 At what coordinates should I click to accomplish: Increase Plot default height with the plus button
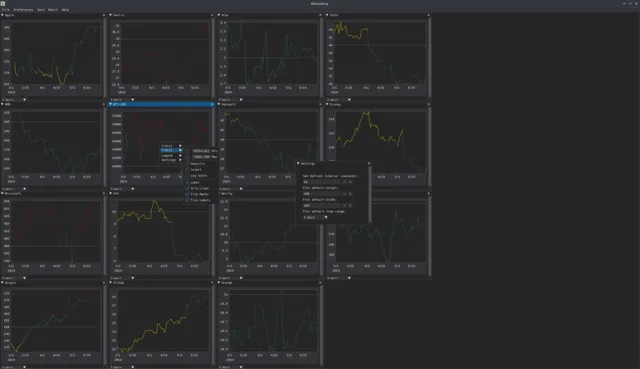[x=350, y=194]
